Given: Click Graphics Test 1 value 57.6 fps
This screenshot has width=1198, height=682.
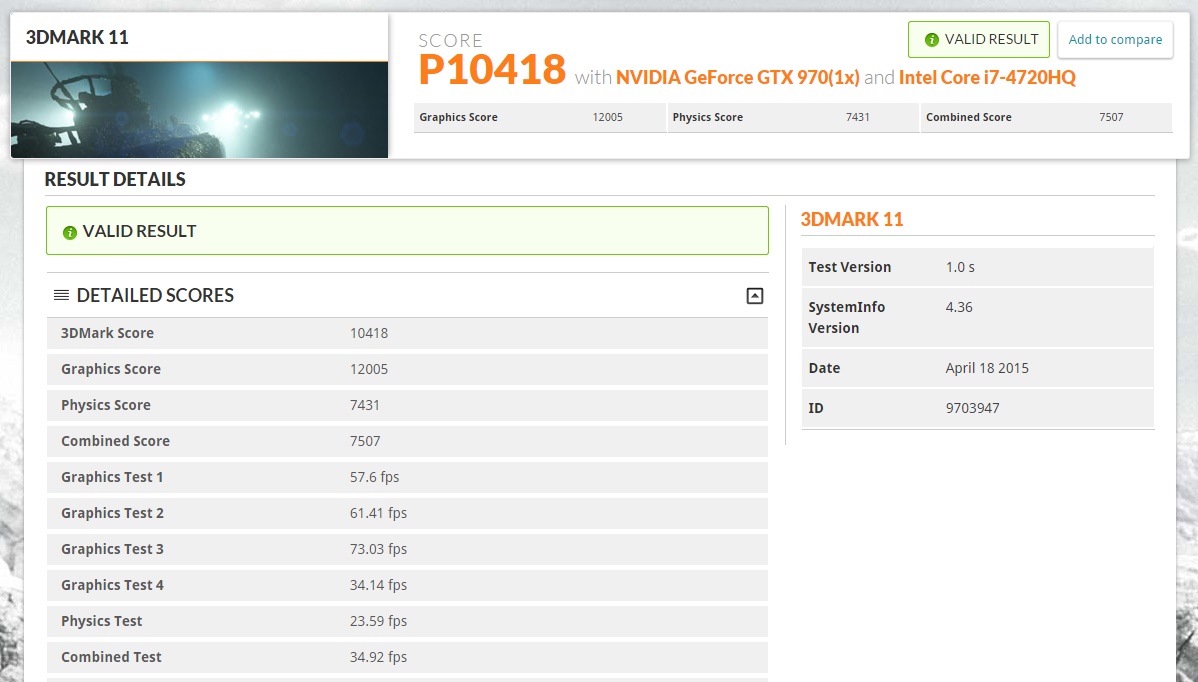Looking at the screenshot, I should [374, 477].
